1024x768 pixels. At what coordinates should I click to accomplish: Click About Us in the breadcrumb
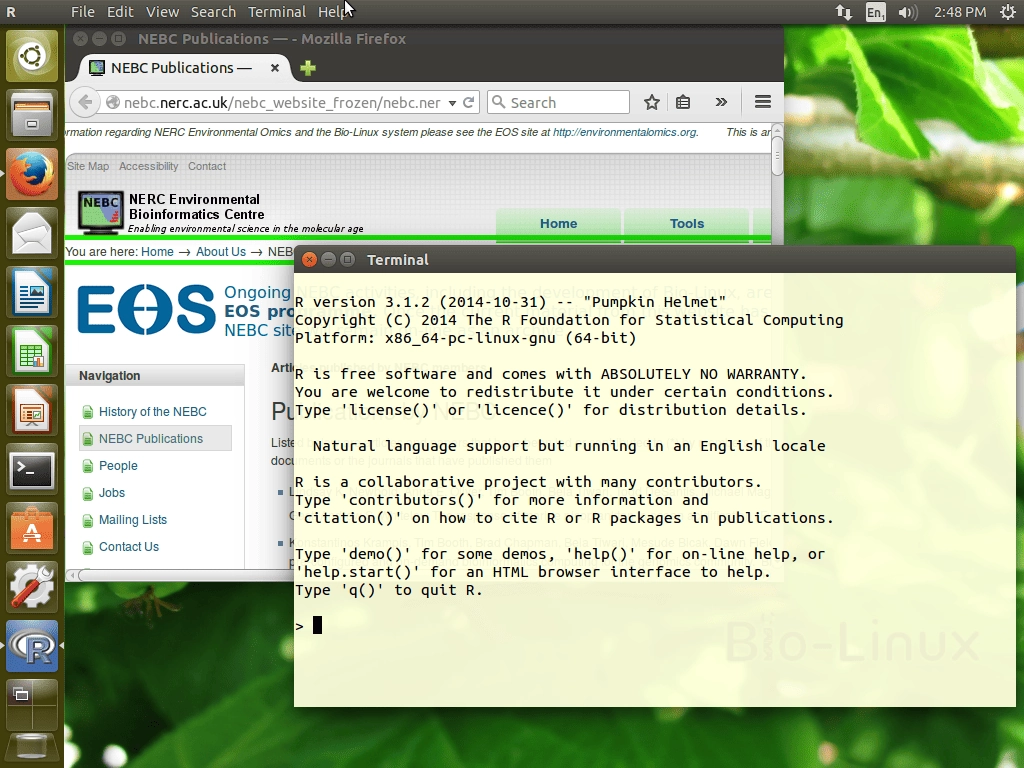pyautogui.click(x=221, y=251)
